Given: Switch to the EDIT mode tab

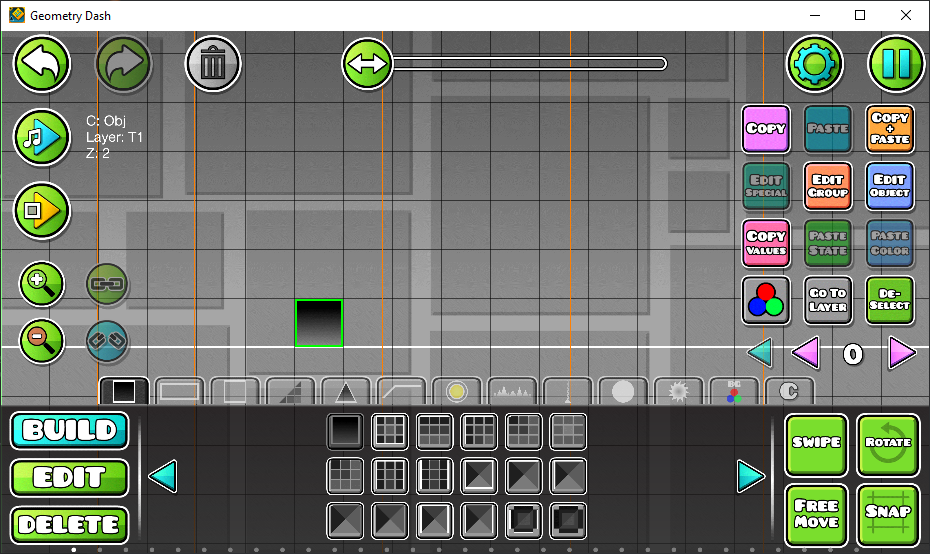Looking at the screenshot, I should (x=69, y=477).
